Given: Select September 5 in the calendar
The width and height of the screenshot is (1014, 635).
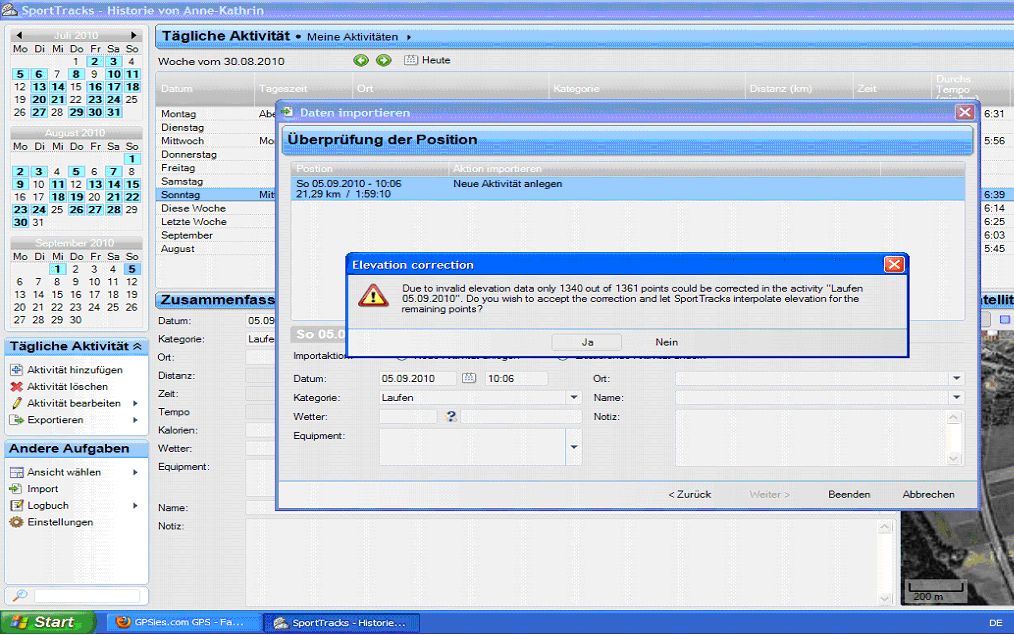Looking at the screenshot, I should (133, 269).
